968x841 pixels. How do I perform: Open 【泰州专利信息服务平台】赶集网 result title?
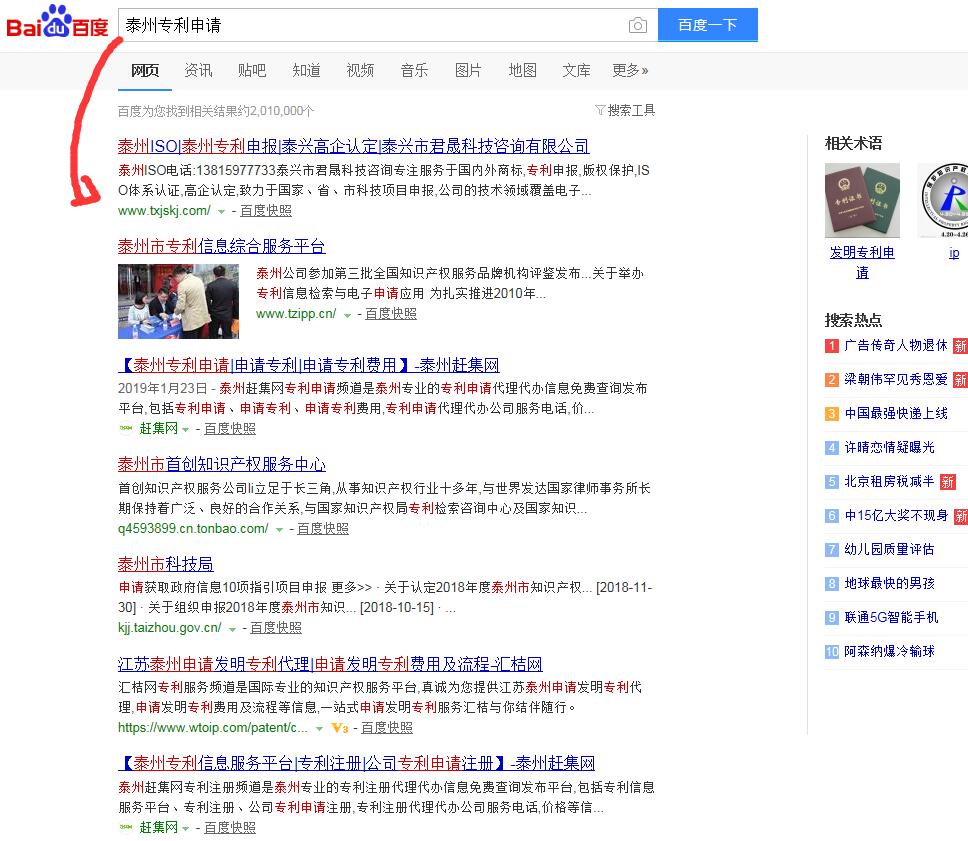point(356,763)
